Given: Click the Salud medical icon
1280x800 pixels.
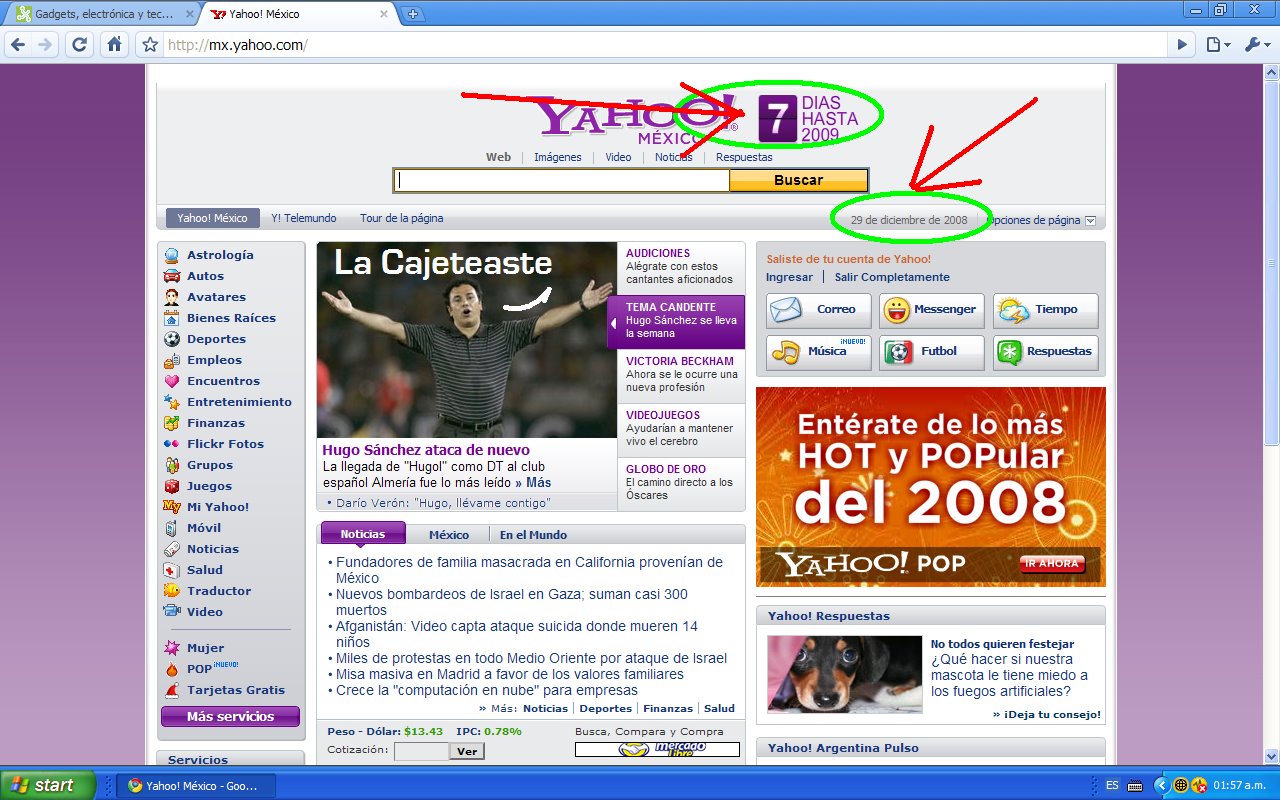Looking at the screenshot, I should (x=172, y=570).
